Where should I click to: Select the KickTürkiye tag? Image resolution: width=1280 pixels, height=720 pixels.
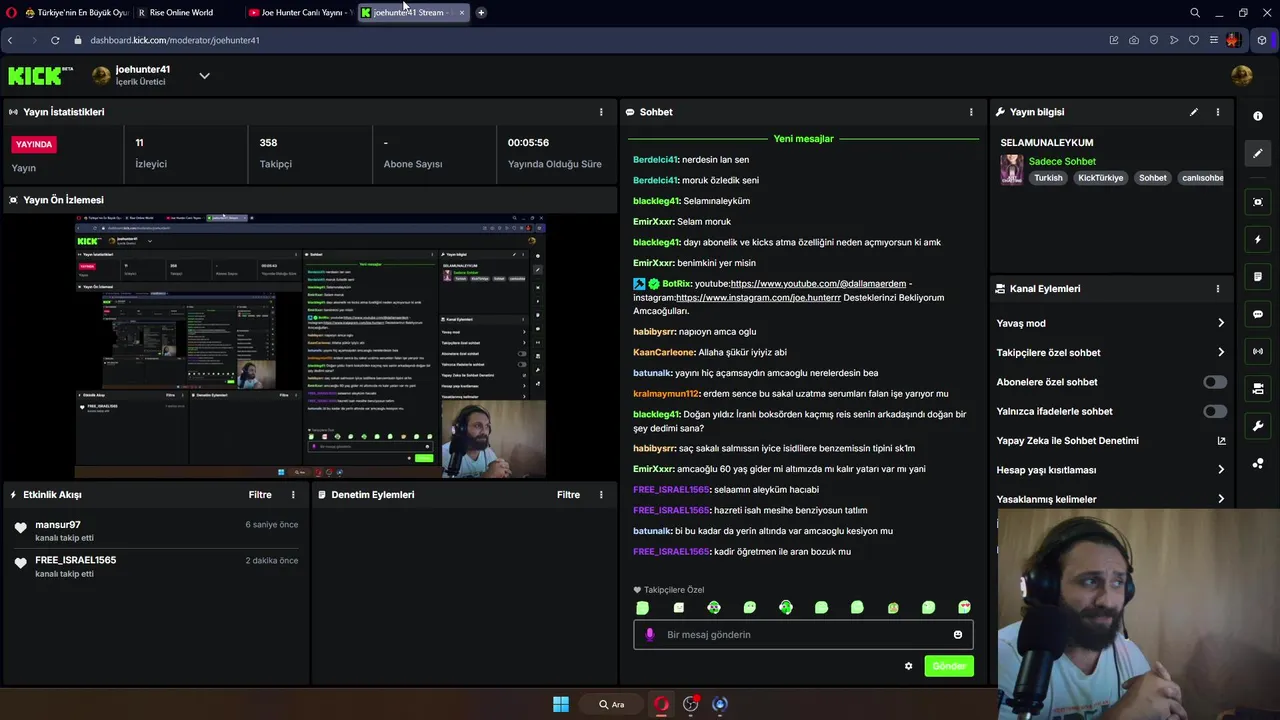[1101, 178]
